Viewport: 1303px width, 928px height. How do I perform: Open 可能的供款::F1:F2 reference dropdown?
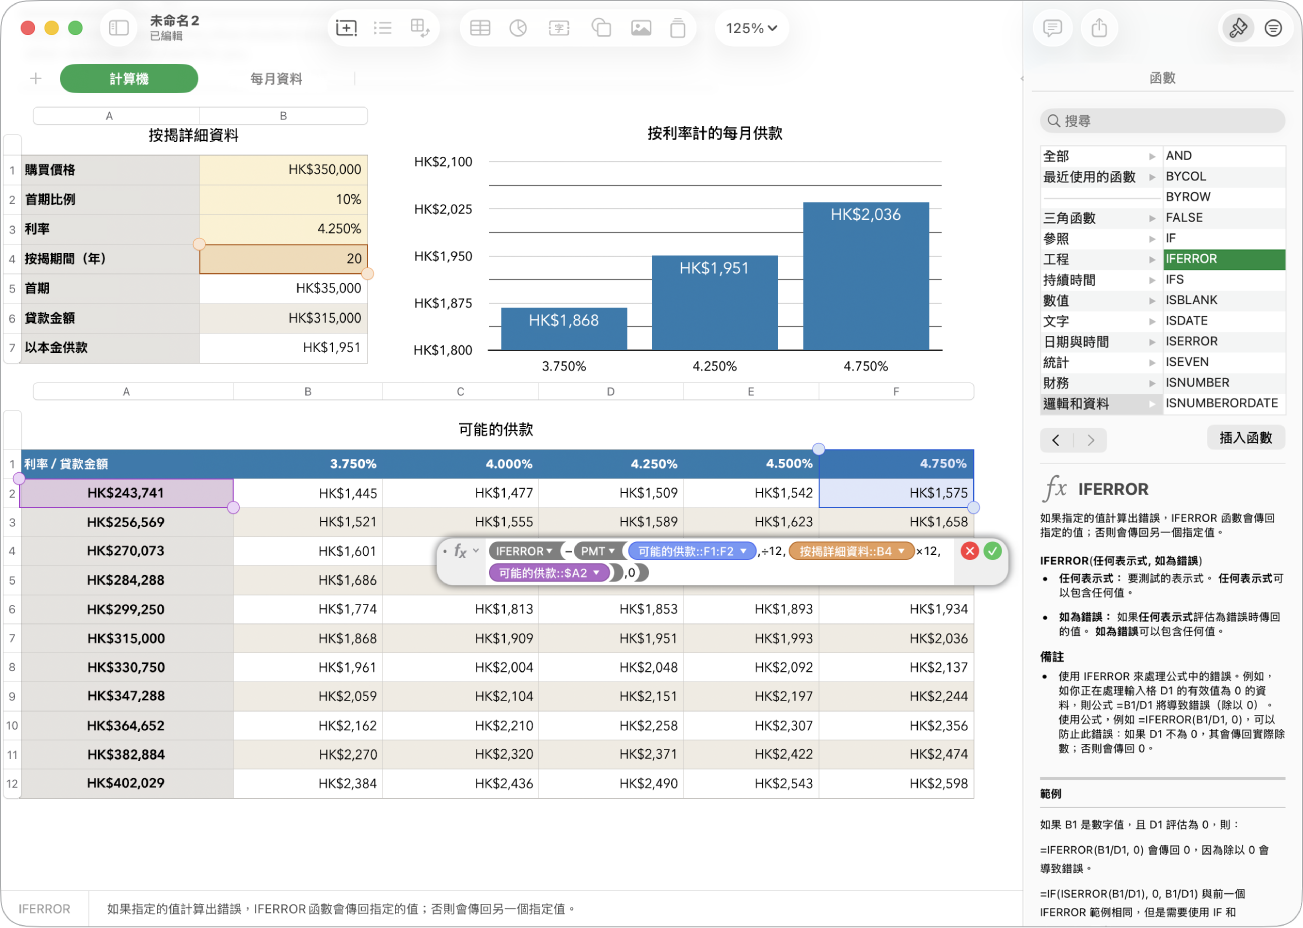coord(743,551)
